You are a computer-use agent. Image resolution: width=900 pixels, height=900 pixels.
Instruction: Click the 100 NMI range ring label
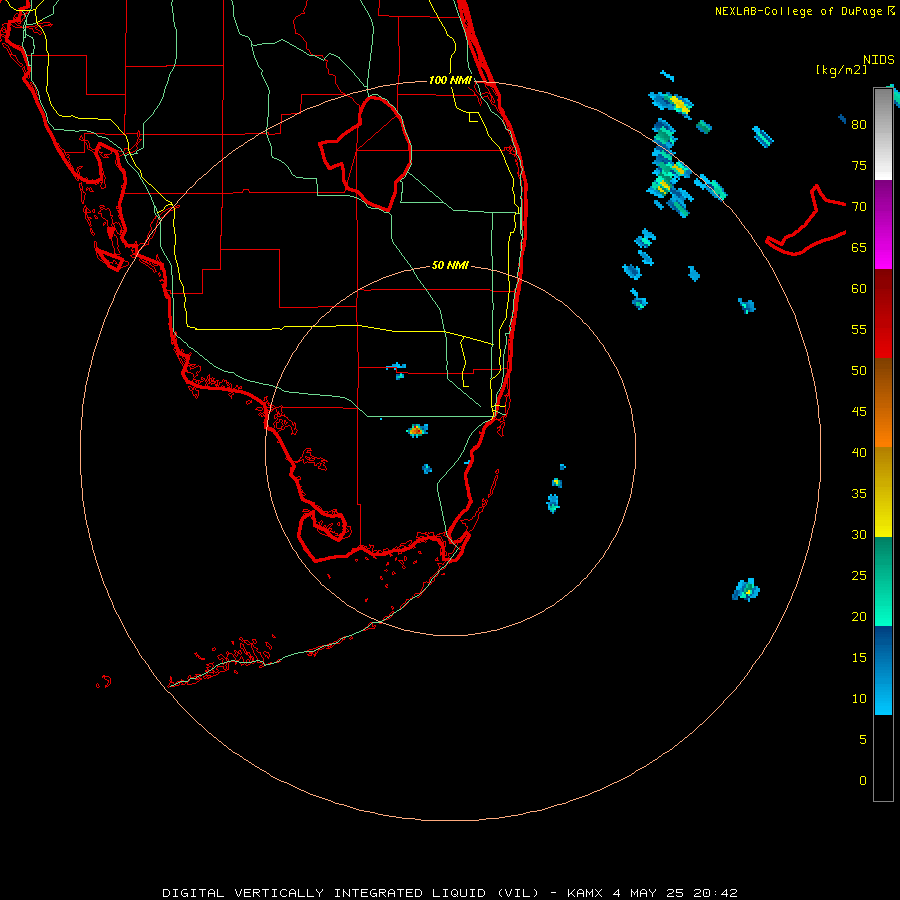[x=450, y=80]
